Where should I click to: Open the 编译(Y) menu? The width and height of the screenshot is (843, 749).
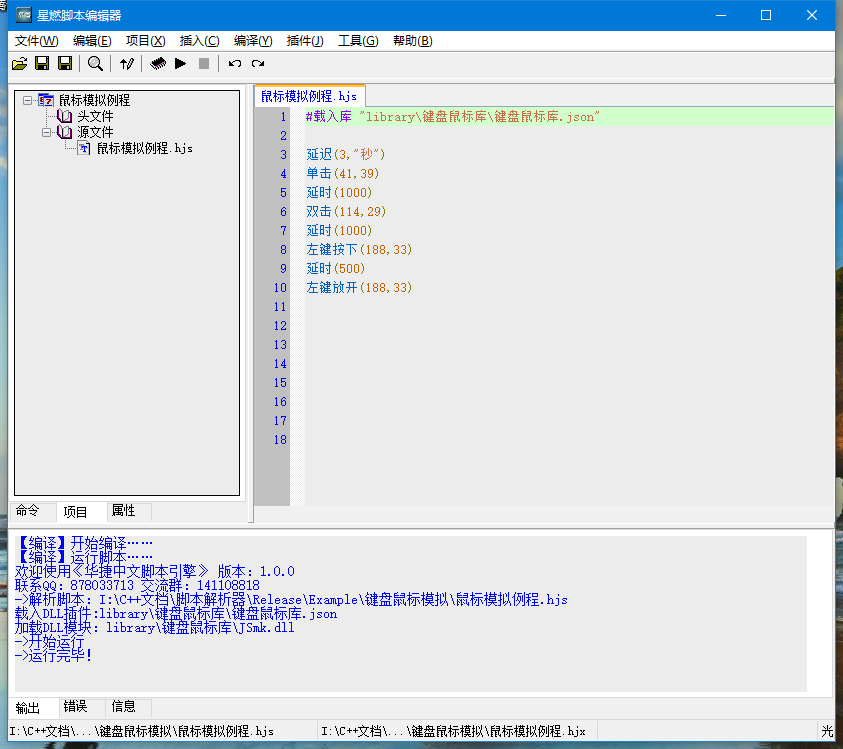click(253, 41)
